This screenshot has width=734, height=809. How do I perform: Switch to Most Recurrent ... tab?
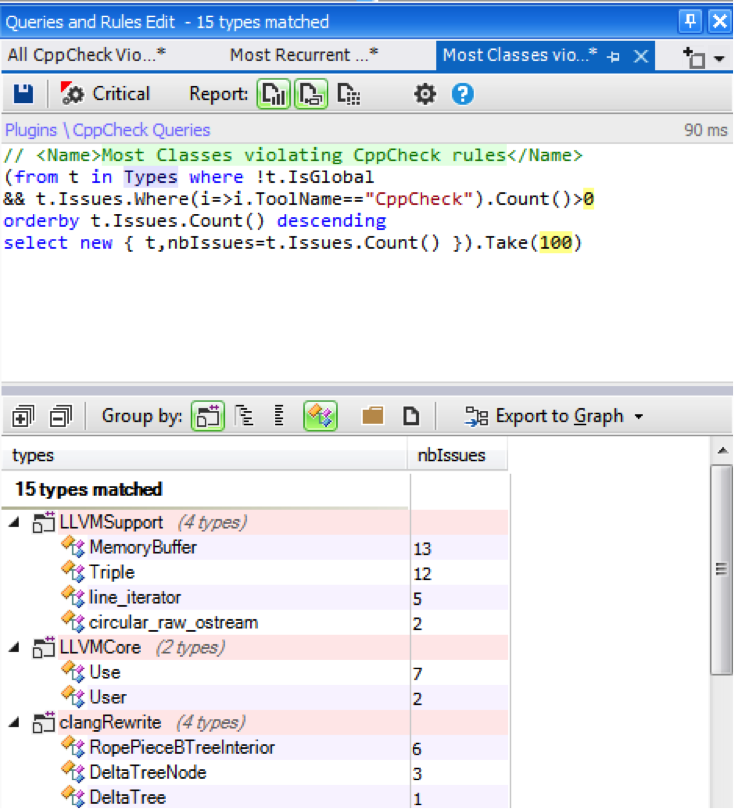tap(304, 55)
